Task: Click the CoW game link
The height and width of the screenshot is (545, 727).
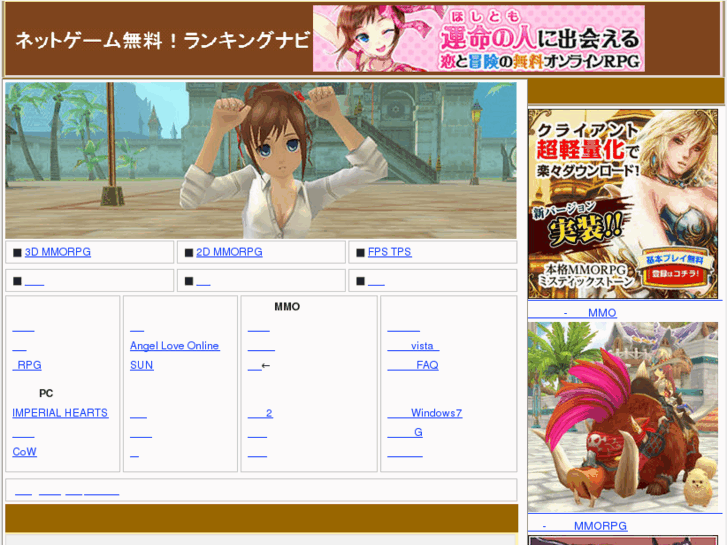Action: [x=24, y=452]
